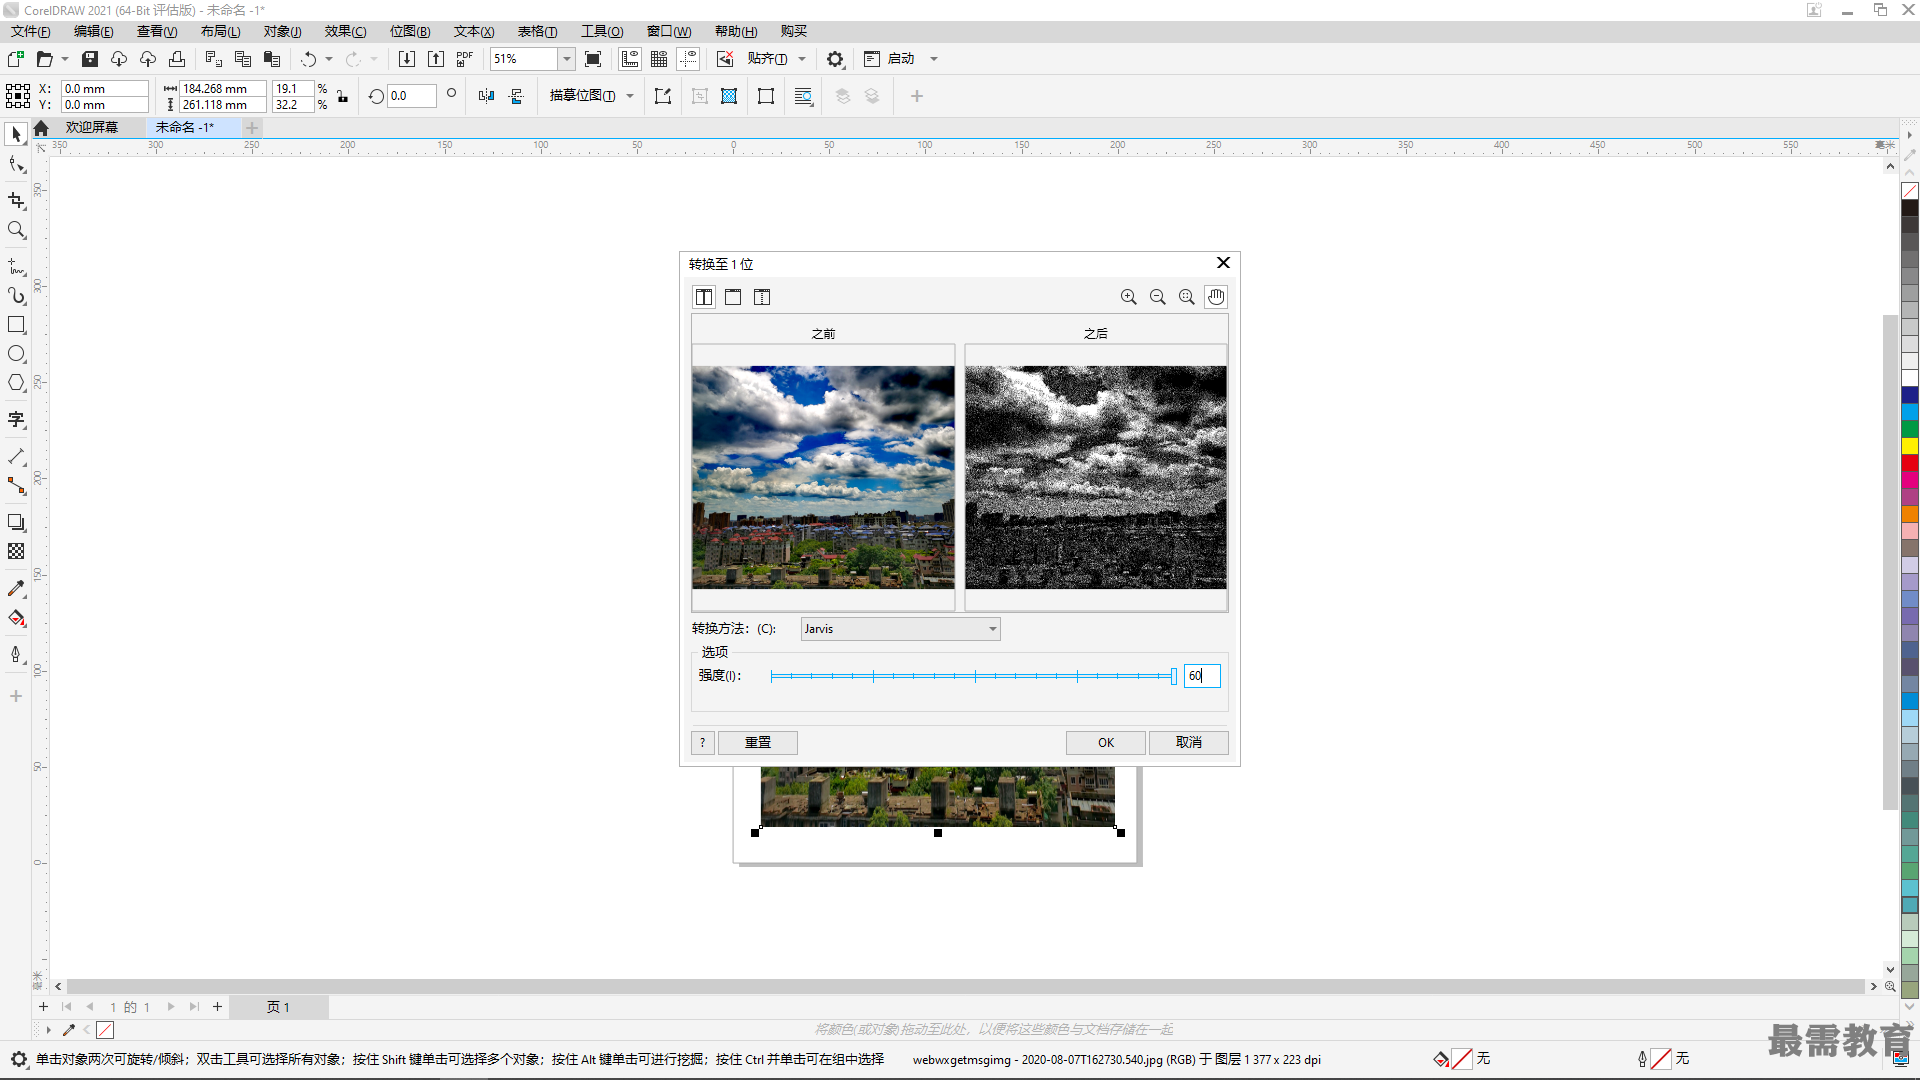Select the Interactive Fill tool
Screen dimensions: 1920x1080
click(16, 618)
